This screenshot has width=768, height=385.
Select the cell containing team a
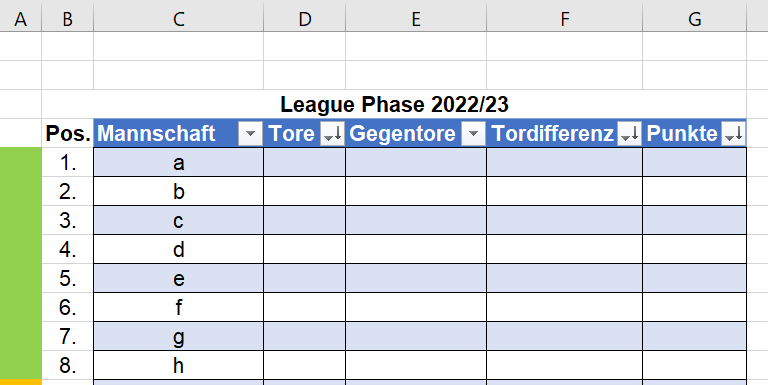[x=178, y=162]
